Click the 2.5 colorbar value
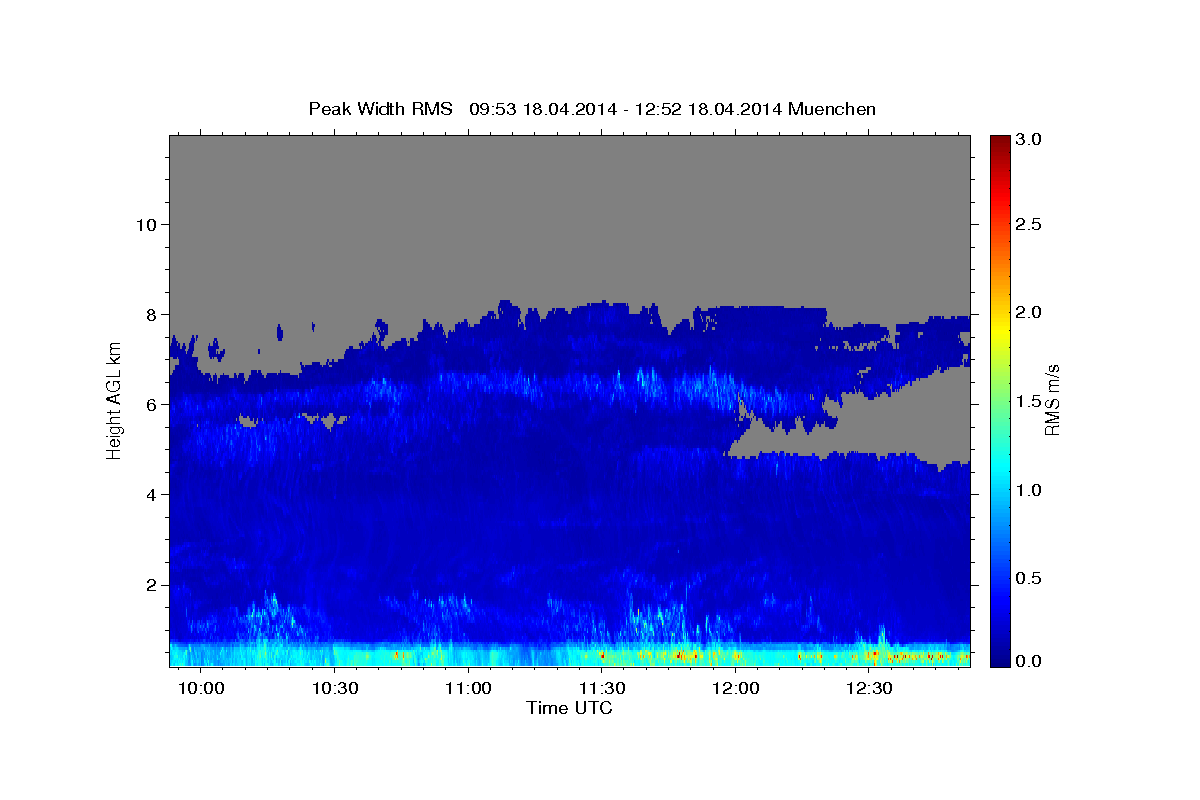Screen dimensions: 1200x800 point(1029,224)
